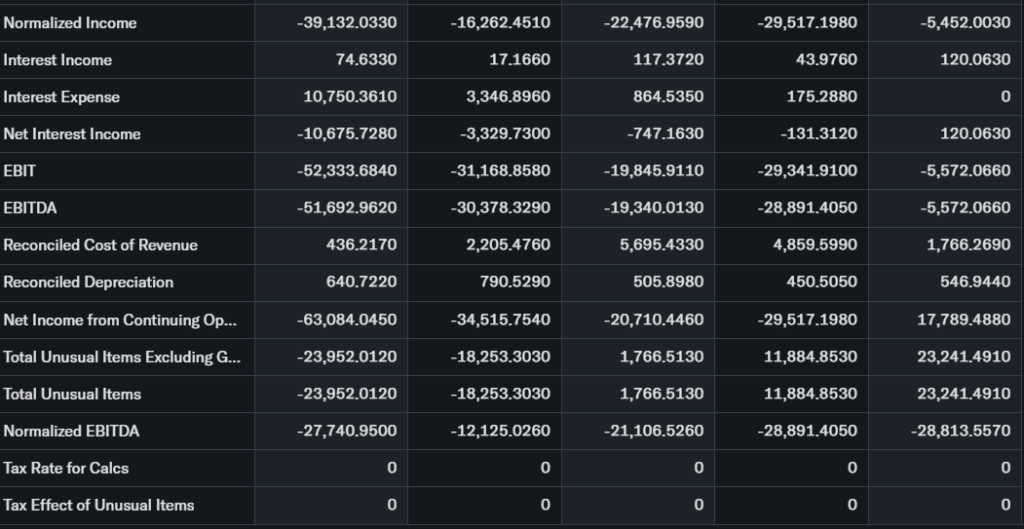Screen dimensions: 1024x529
Task: Click the Interest Expense value 10,750.3610
Action: coord(349,97)
